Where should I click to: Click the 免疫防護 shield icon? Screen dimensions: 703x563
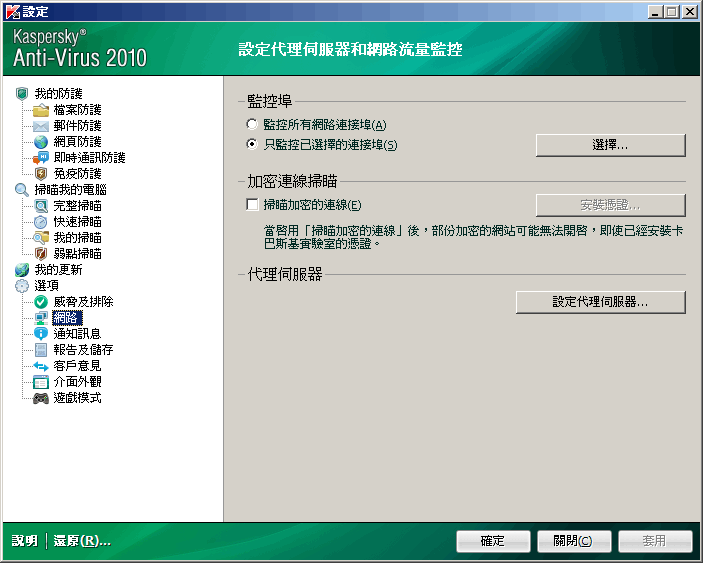(x=41, y=174)
